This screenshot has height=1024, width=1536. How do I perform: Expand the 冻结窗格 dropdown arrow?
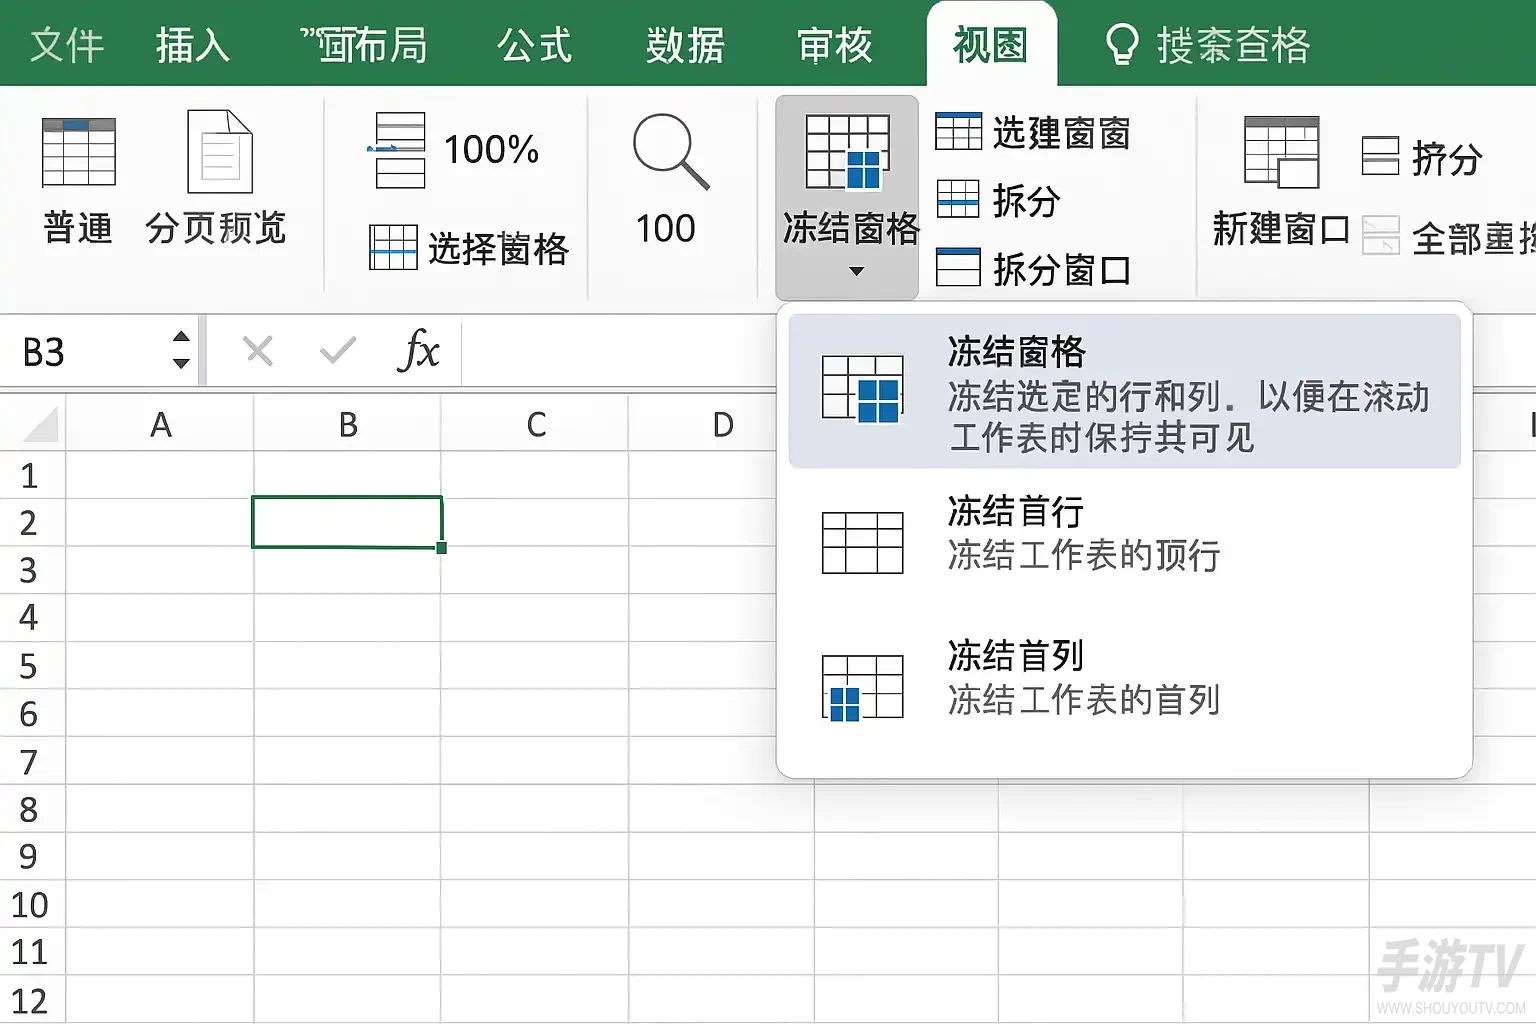(856, 271)
